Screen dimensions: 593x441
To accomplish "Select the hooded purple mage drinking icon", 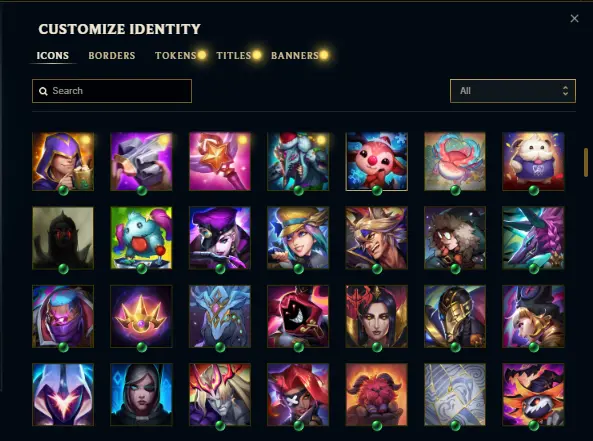I will click(x=63, y=161).
